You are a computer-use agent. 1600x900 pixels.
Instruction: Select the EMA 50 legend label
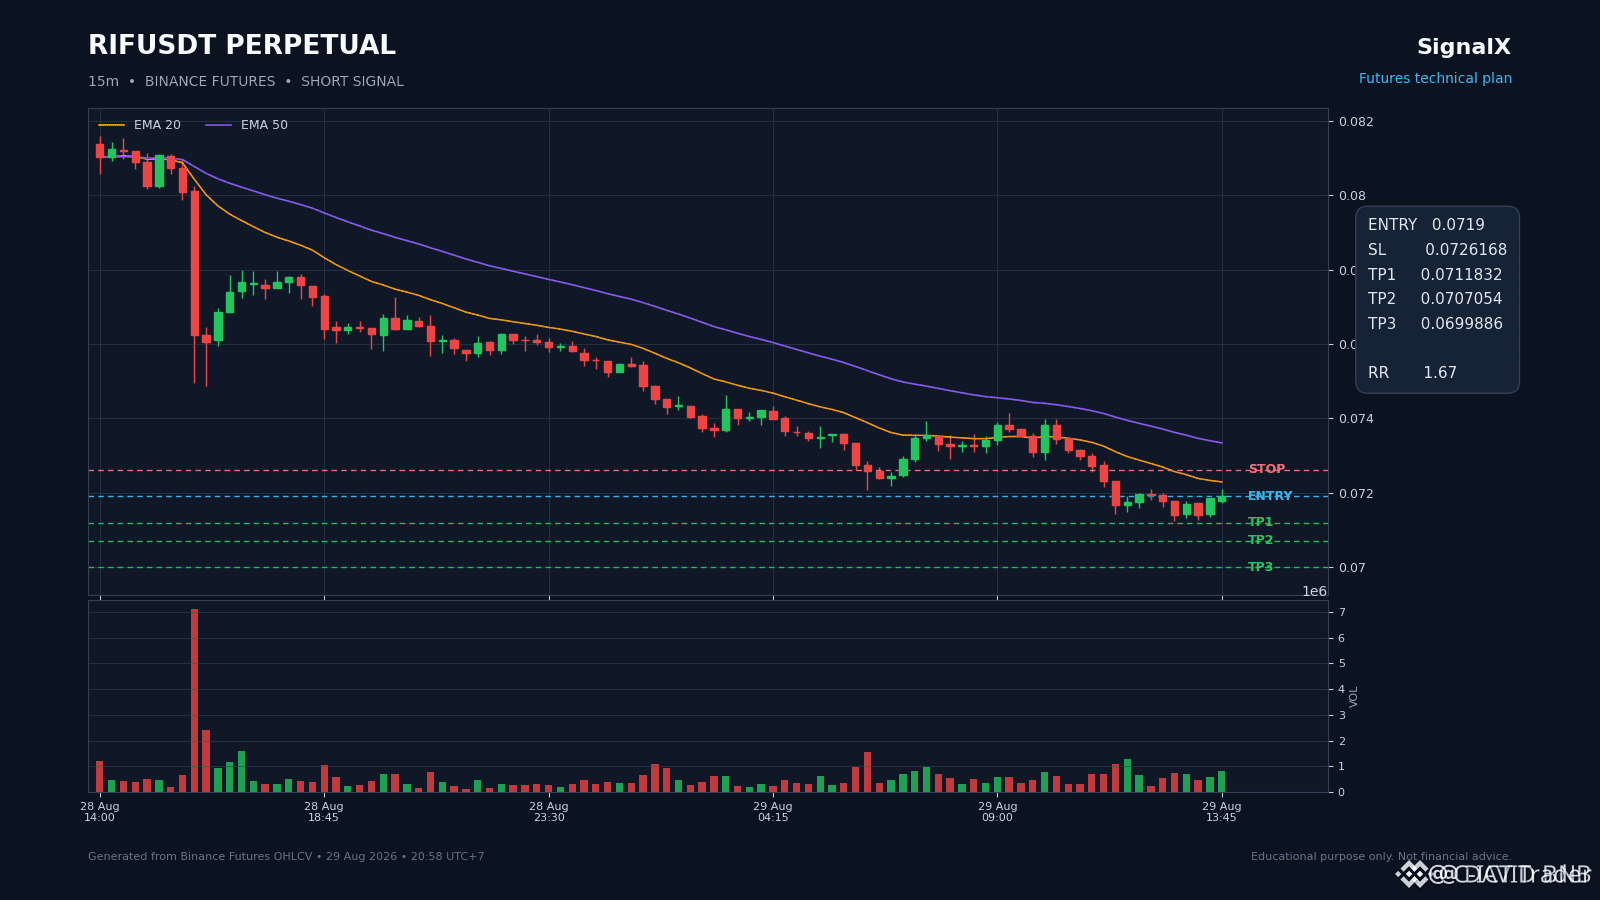[264, 125]
